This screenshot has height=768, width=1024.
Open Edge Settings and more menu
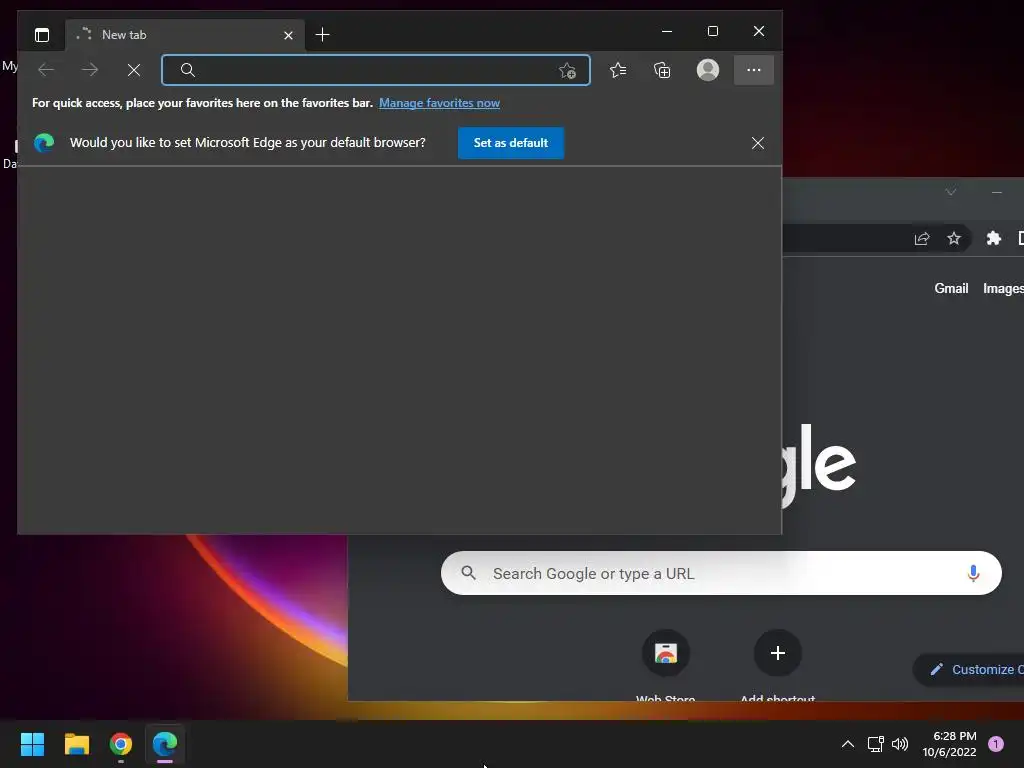coord(754,70)
